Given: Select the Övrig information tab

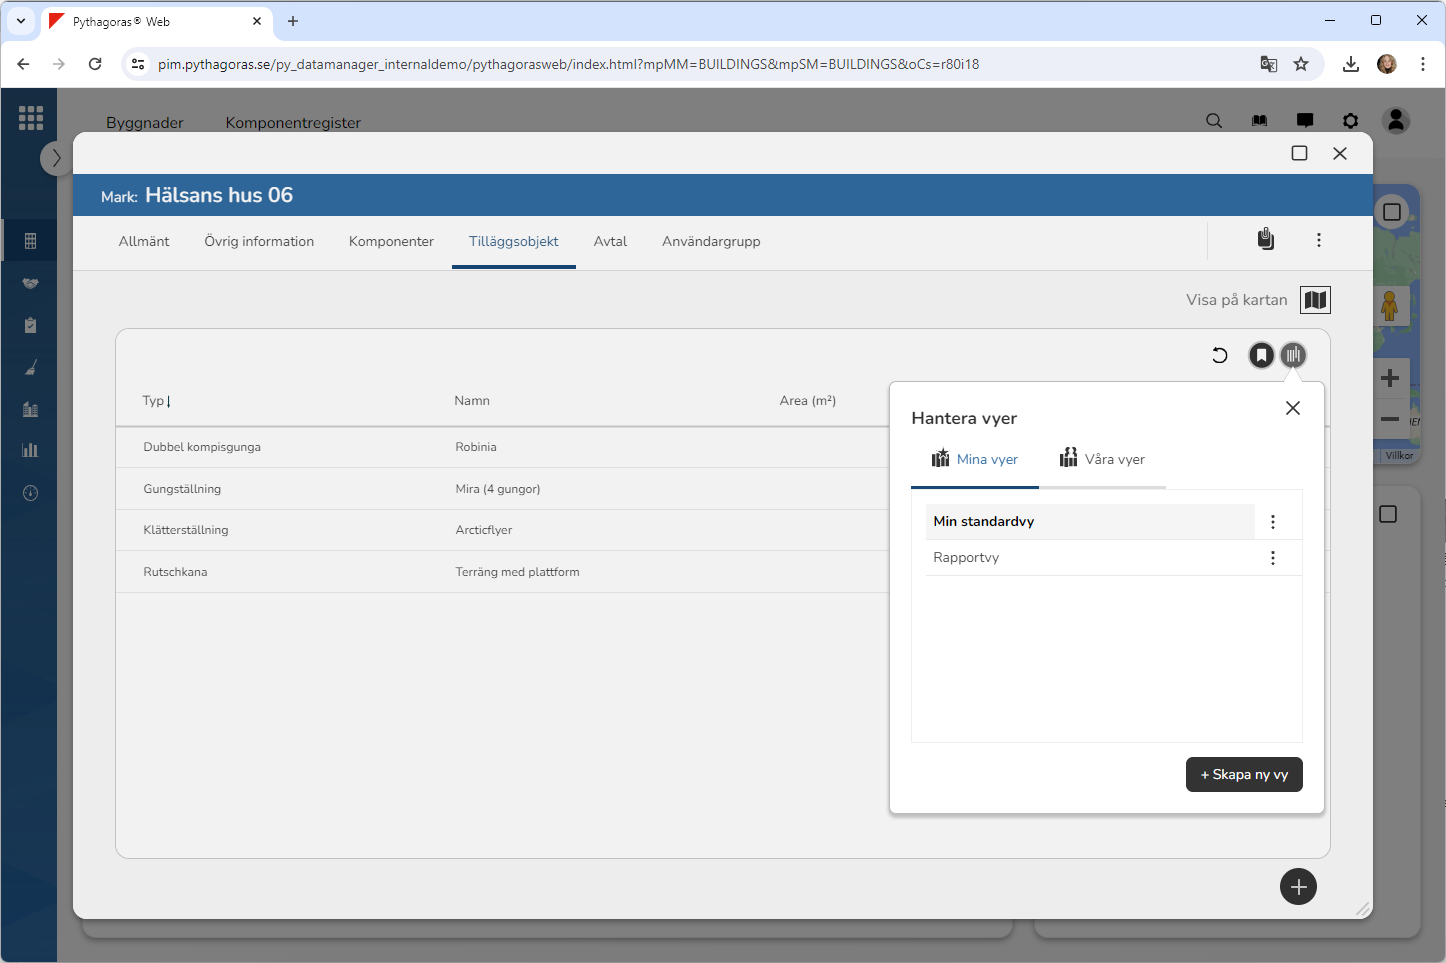Looking at the screenshot, I should (259, 241).
